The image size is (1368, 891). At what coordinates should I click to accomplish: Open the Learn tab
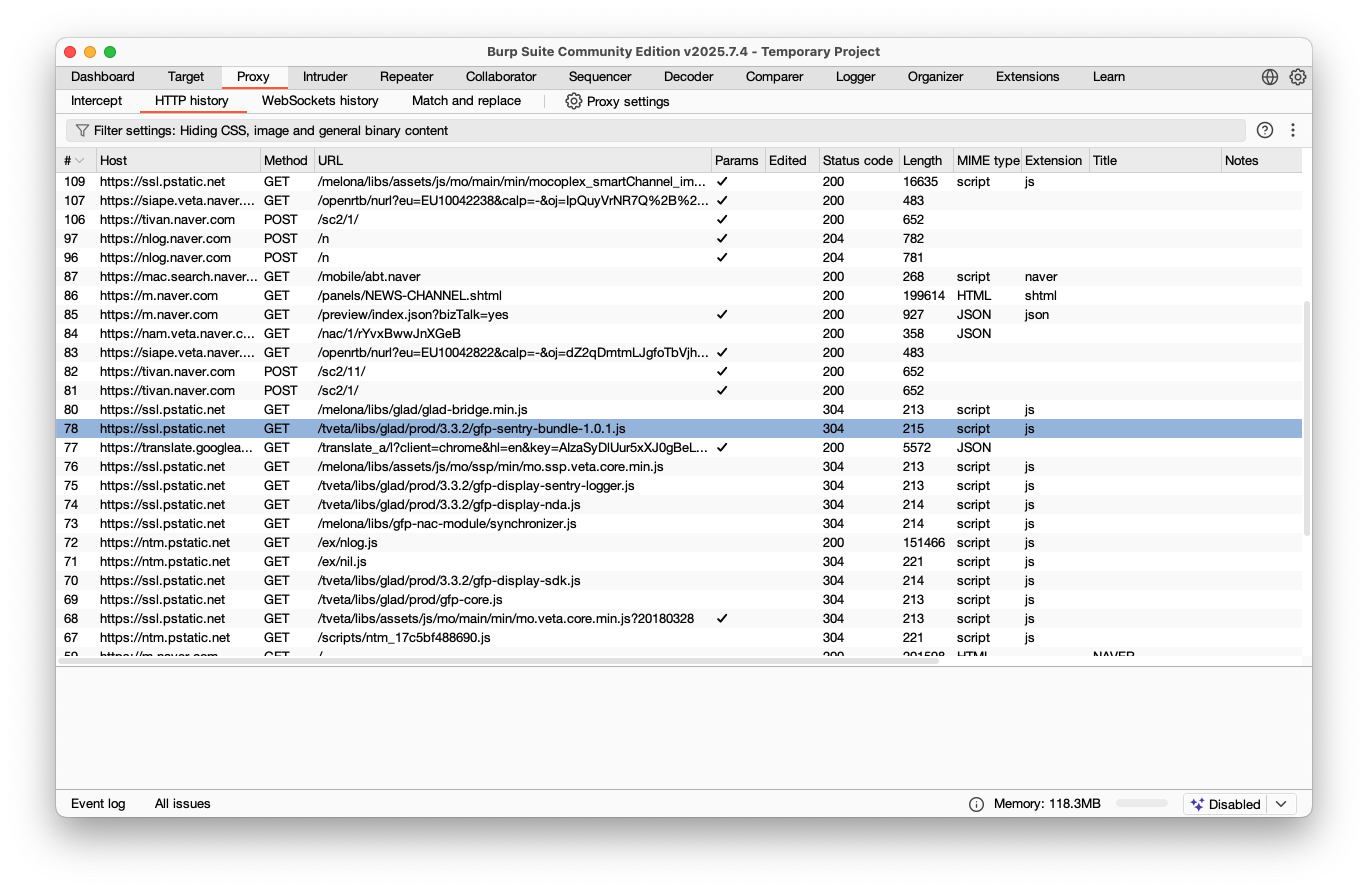click(x=1109, y=77)
